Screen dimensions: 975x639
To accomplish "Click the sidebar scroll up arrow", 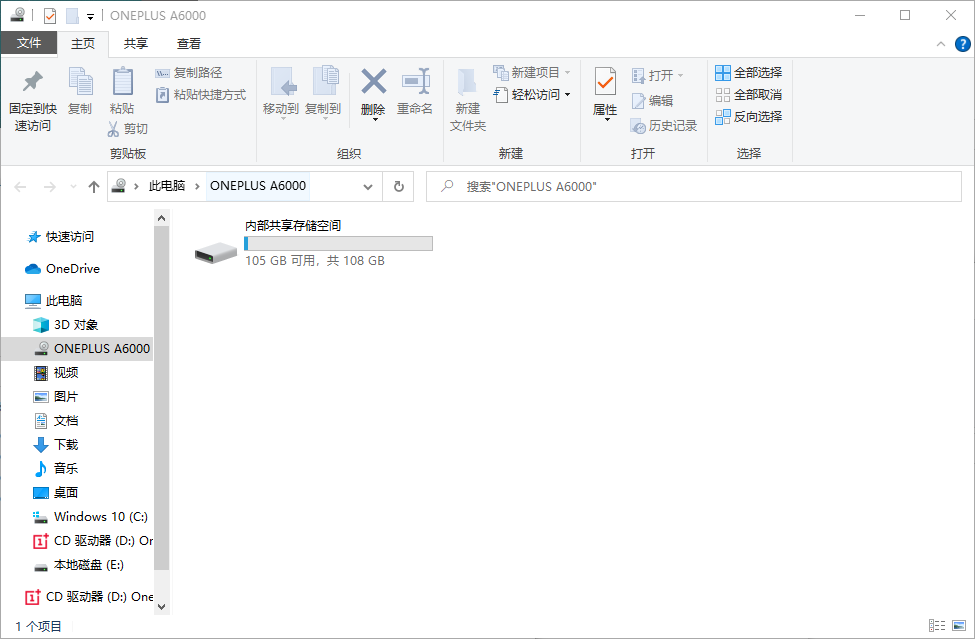I will [162, 218].
